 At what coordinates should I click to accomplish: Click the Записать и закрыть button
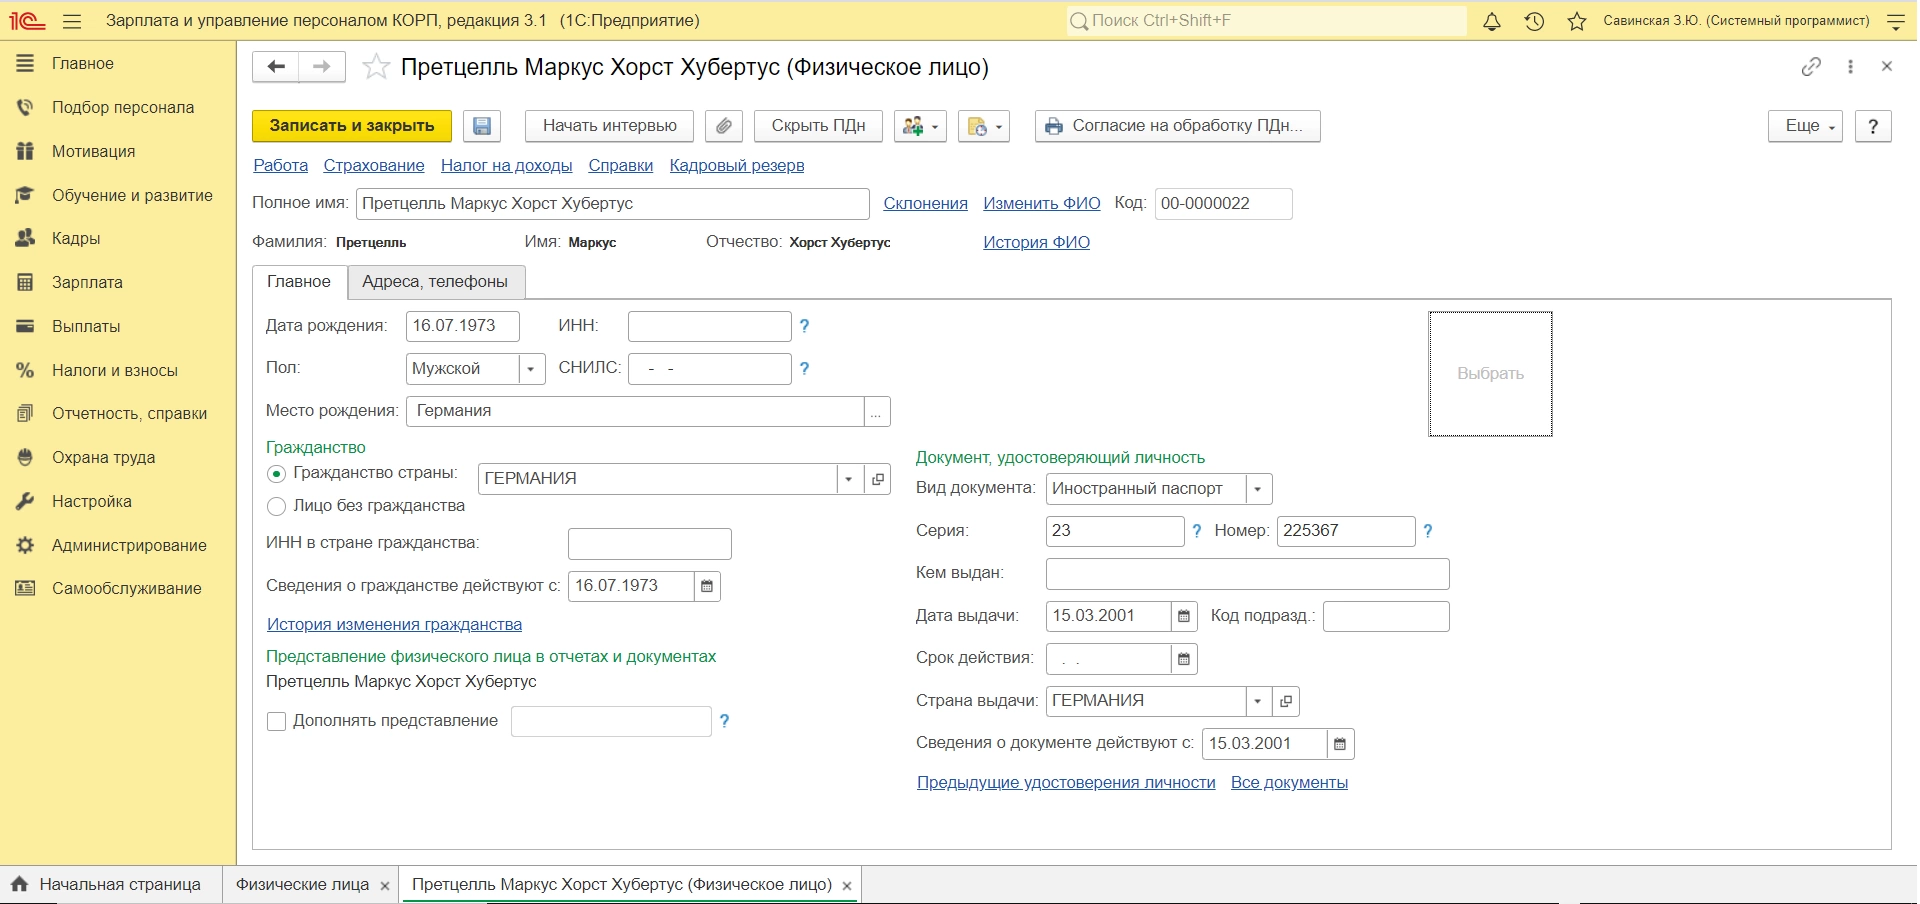tap(352, 126)
